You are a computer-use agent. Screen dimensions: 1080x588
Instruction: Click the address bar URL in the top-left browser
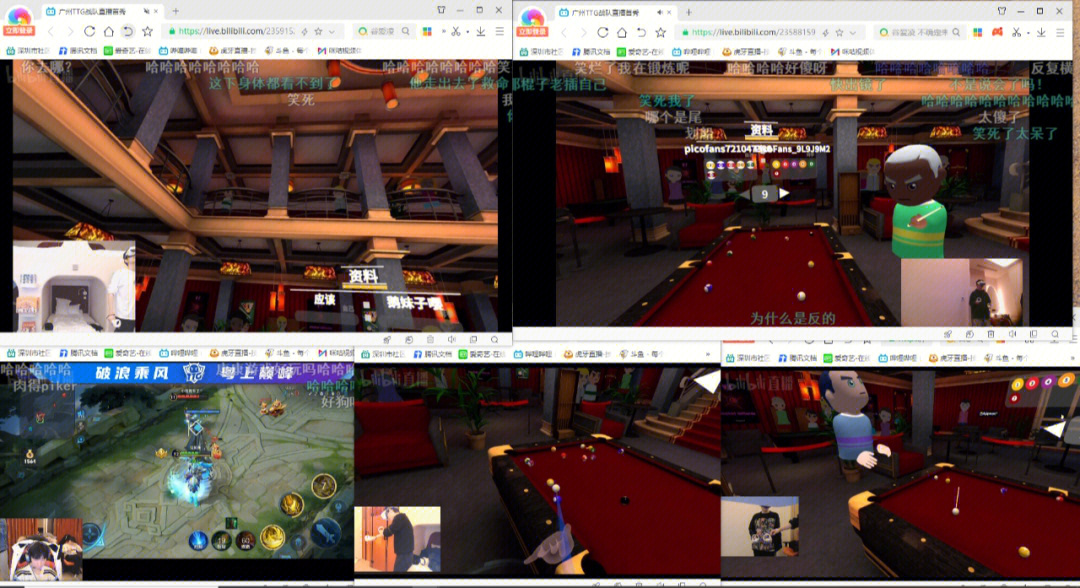(236, 31)
